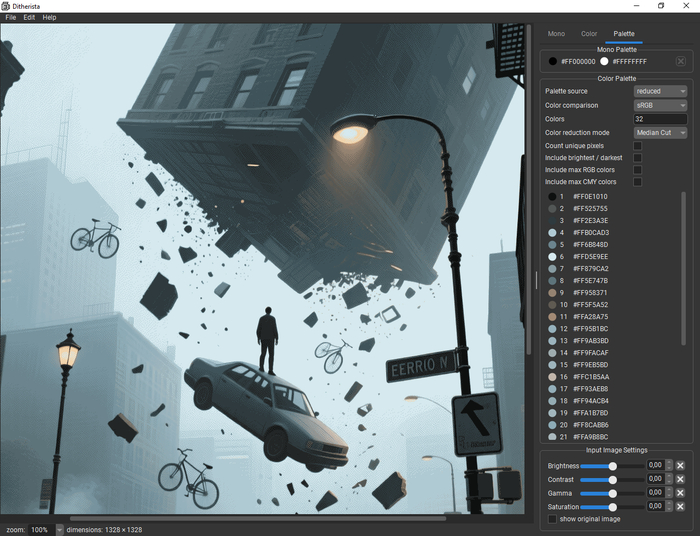Click the Ditherista app icon in title bar
This screenshot has width=700, height=536.
pyautogui.click(x=6, y=6)
